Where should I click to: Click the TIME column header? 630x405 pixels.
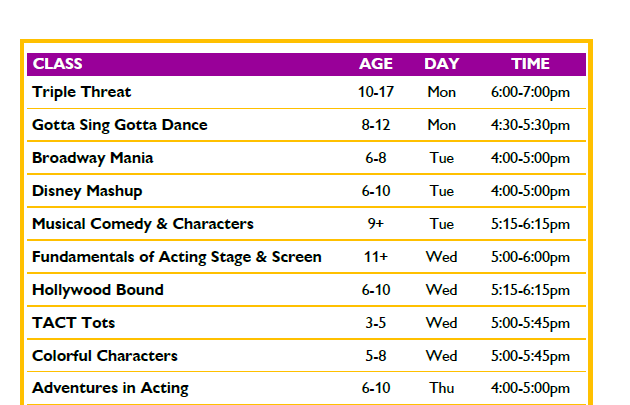pos(530,64)
